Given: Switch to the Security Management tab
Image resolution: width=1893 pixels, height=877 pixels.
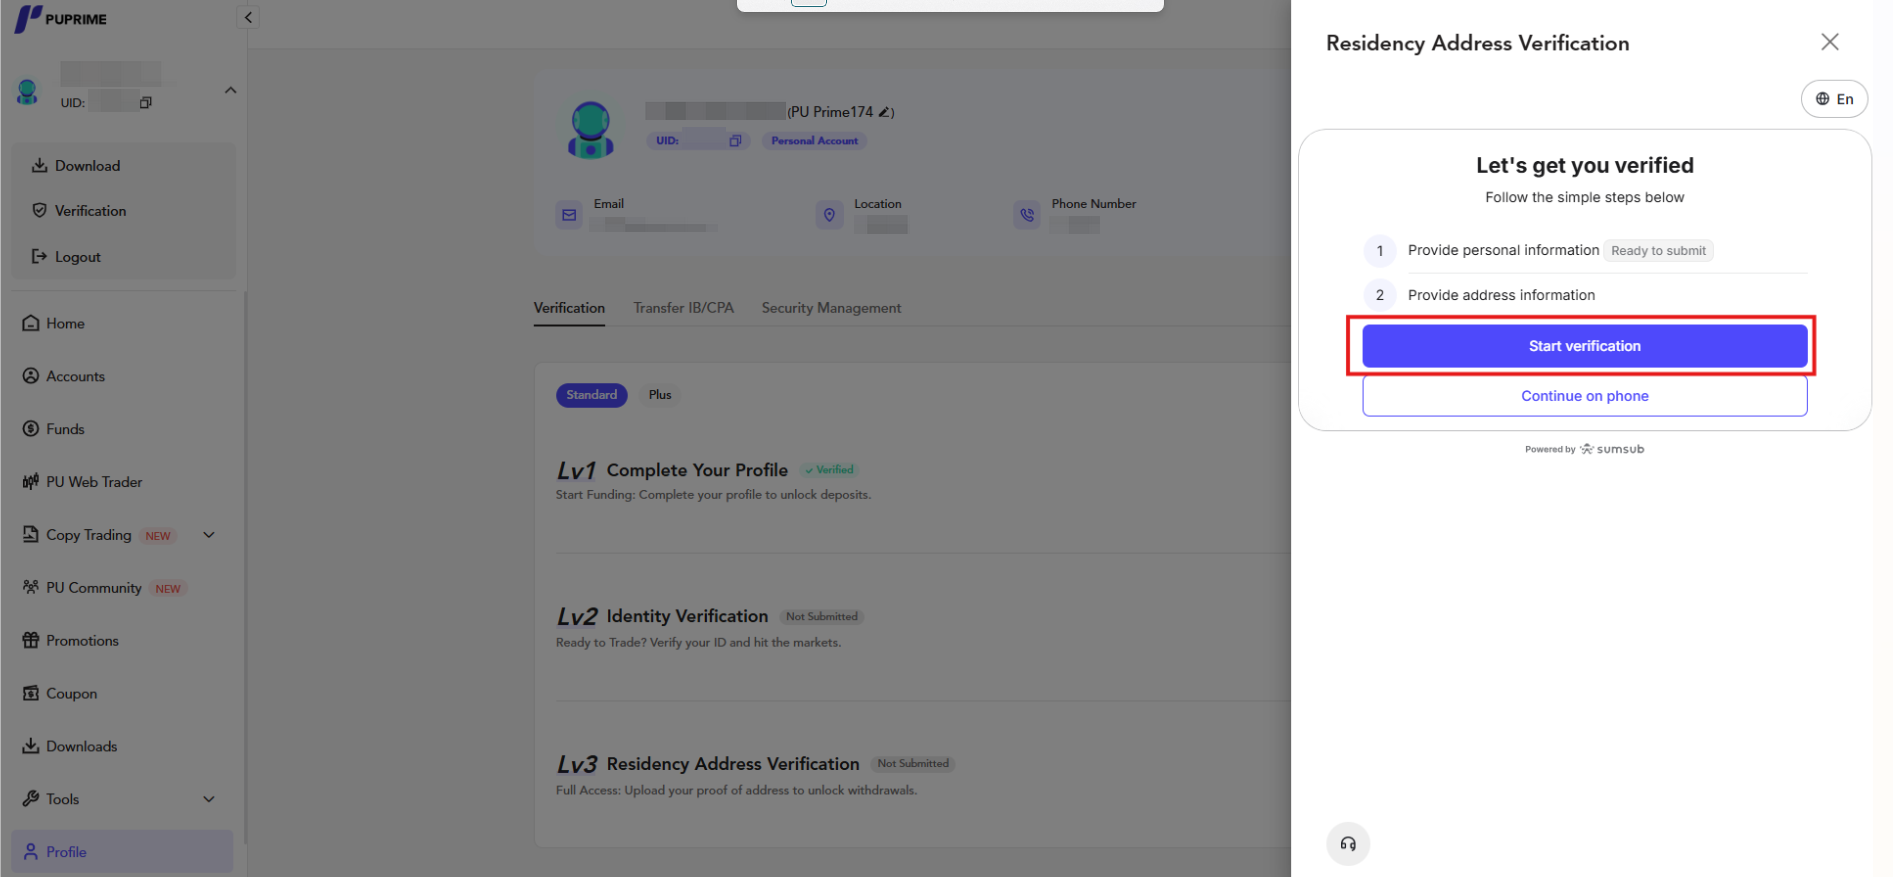Looking at the screenshot, I should coord(831,308).
